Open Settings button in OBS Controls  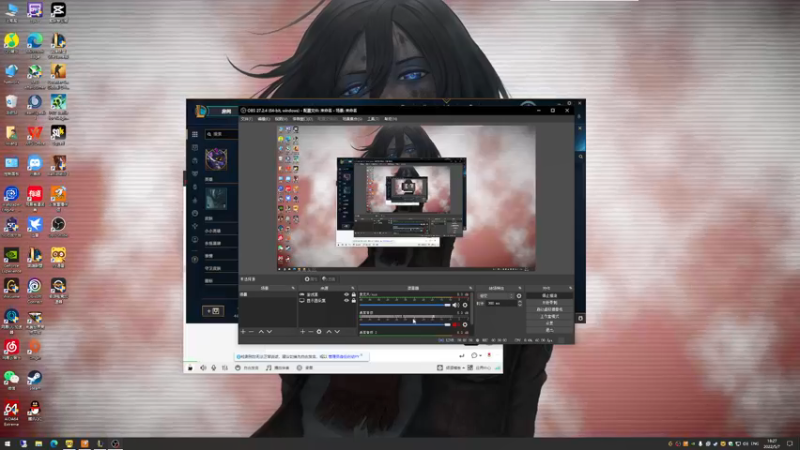tap(549, 323)
